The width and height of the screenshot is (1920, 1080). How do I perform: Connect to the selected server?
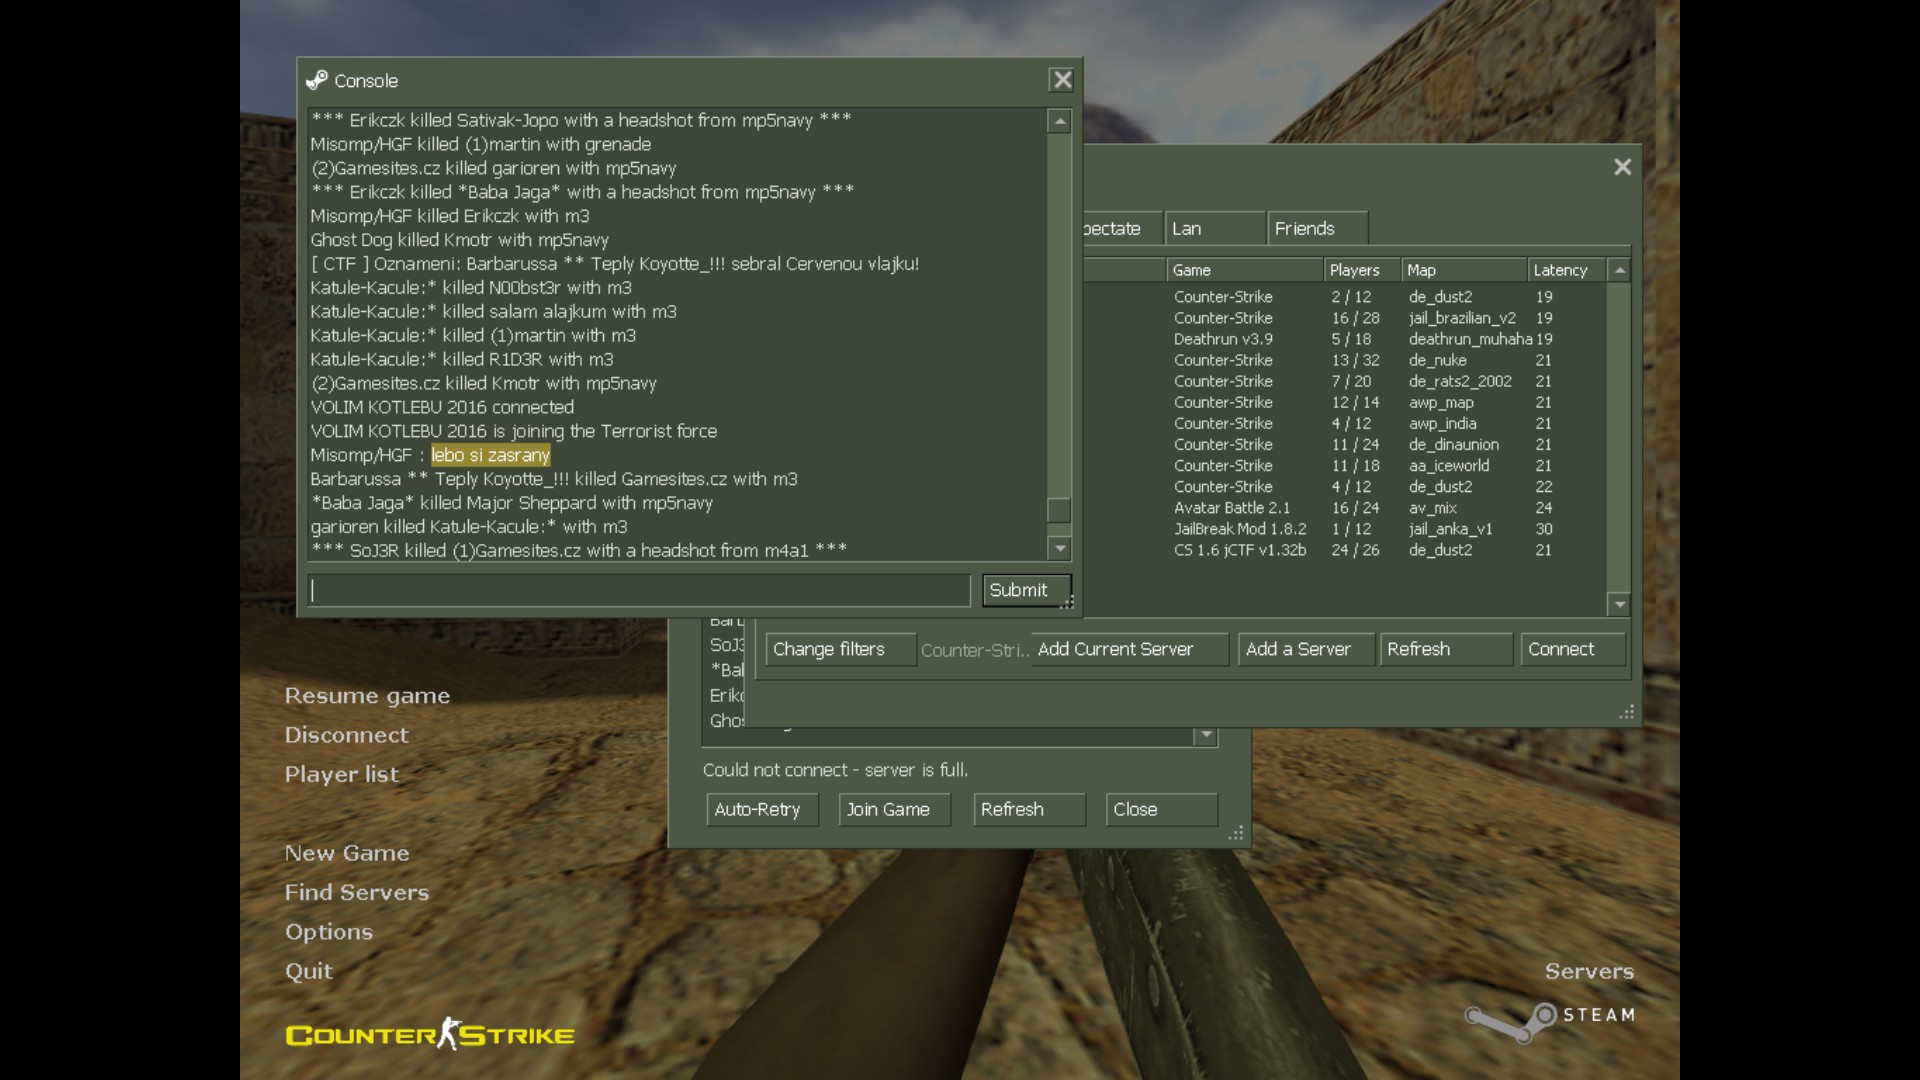pyautogui.click(x=1573, y=649)
